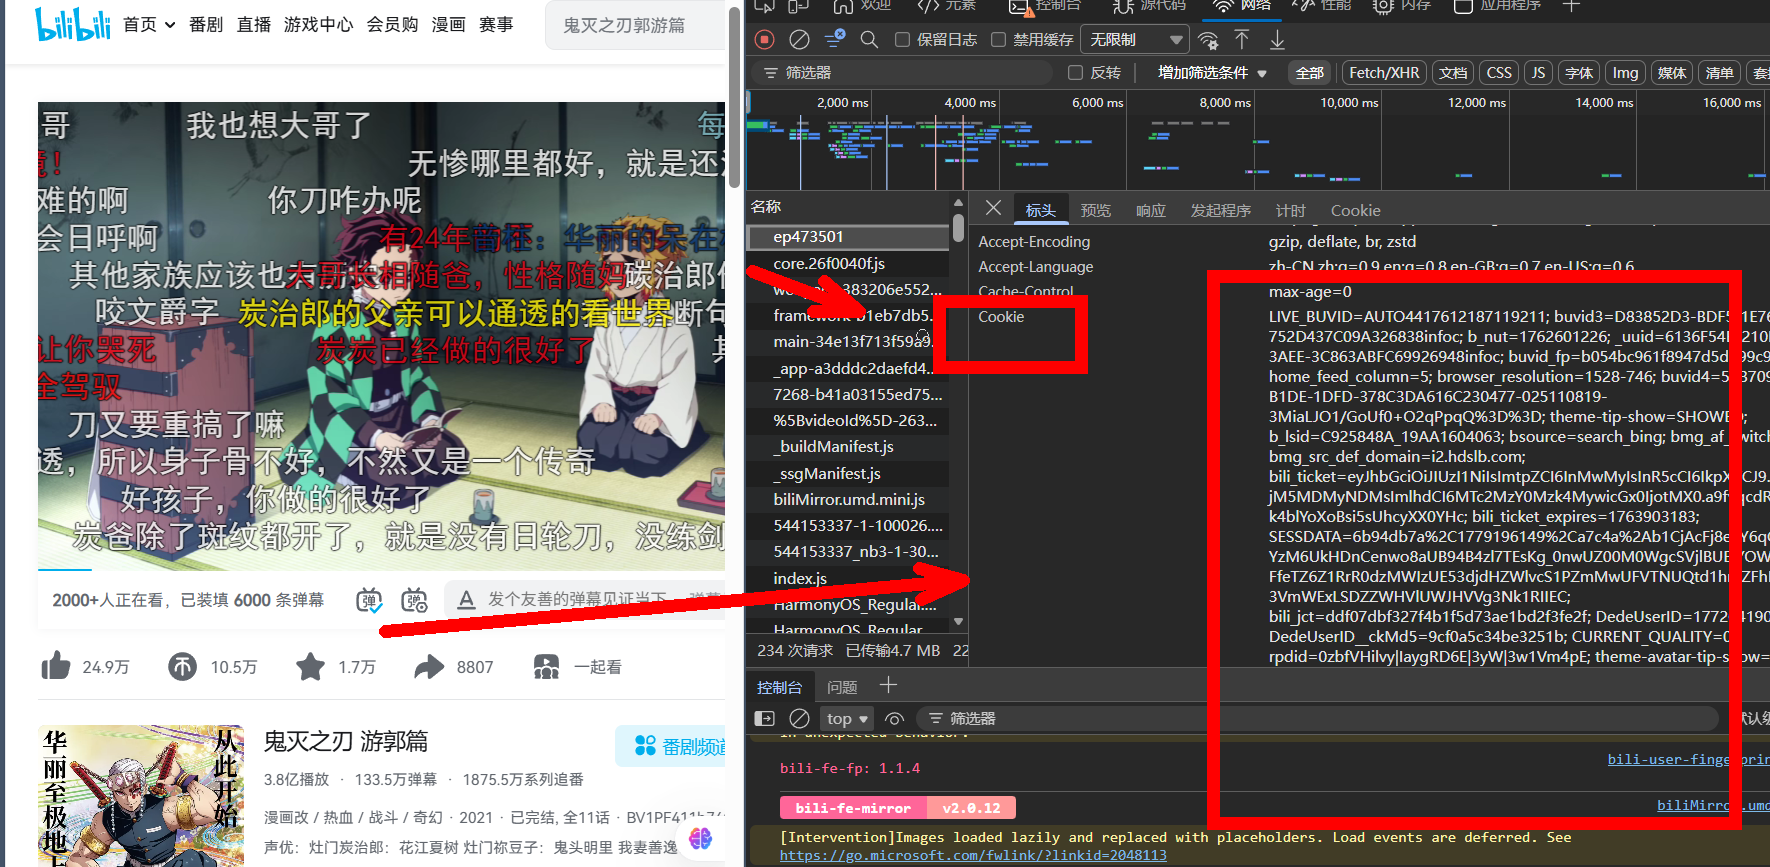Open the 无限制 throttling dropdown
1770x867 pixels.
click(x=1136, y=40)
